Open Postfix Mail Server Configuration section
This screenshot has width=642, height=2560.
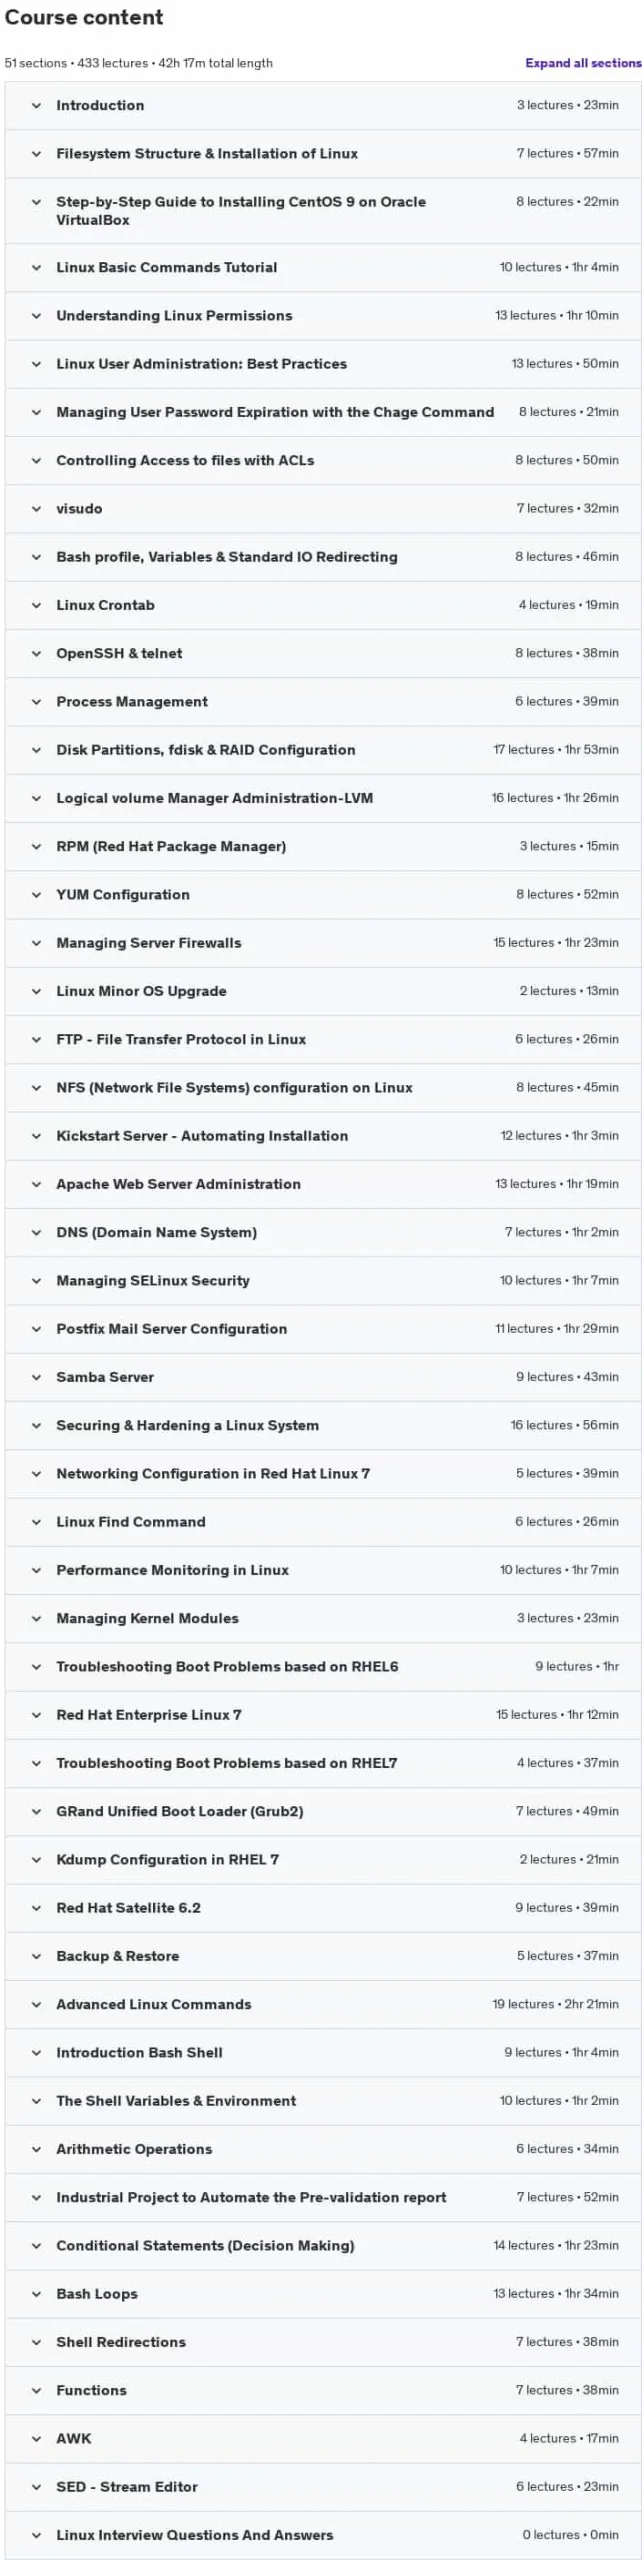(x=323, y=1329)
